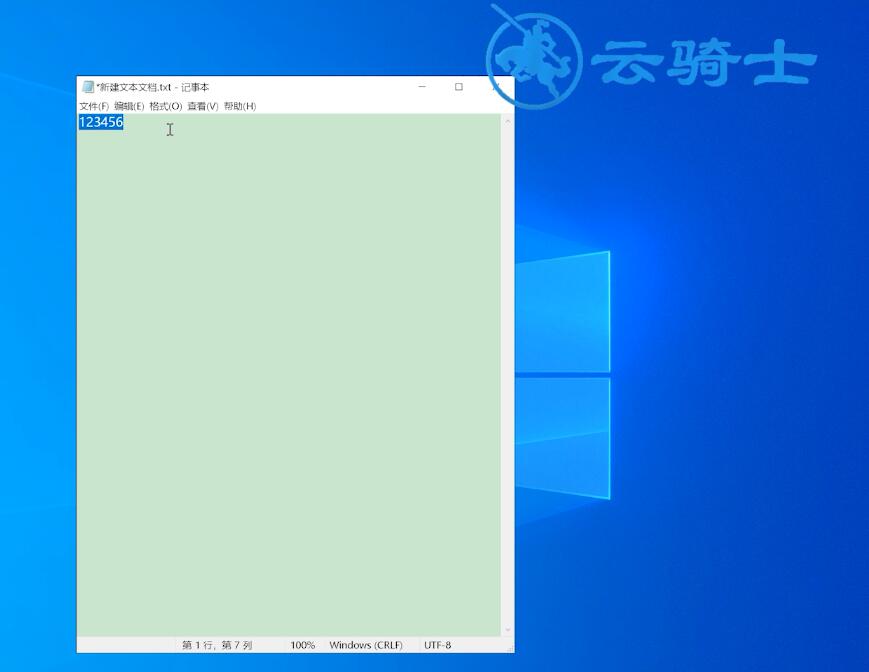This screenshot has width=869, height=672.
Task: Minimize the 记事本 window
Action: tap(422, 87)
